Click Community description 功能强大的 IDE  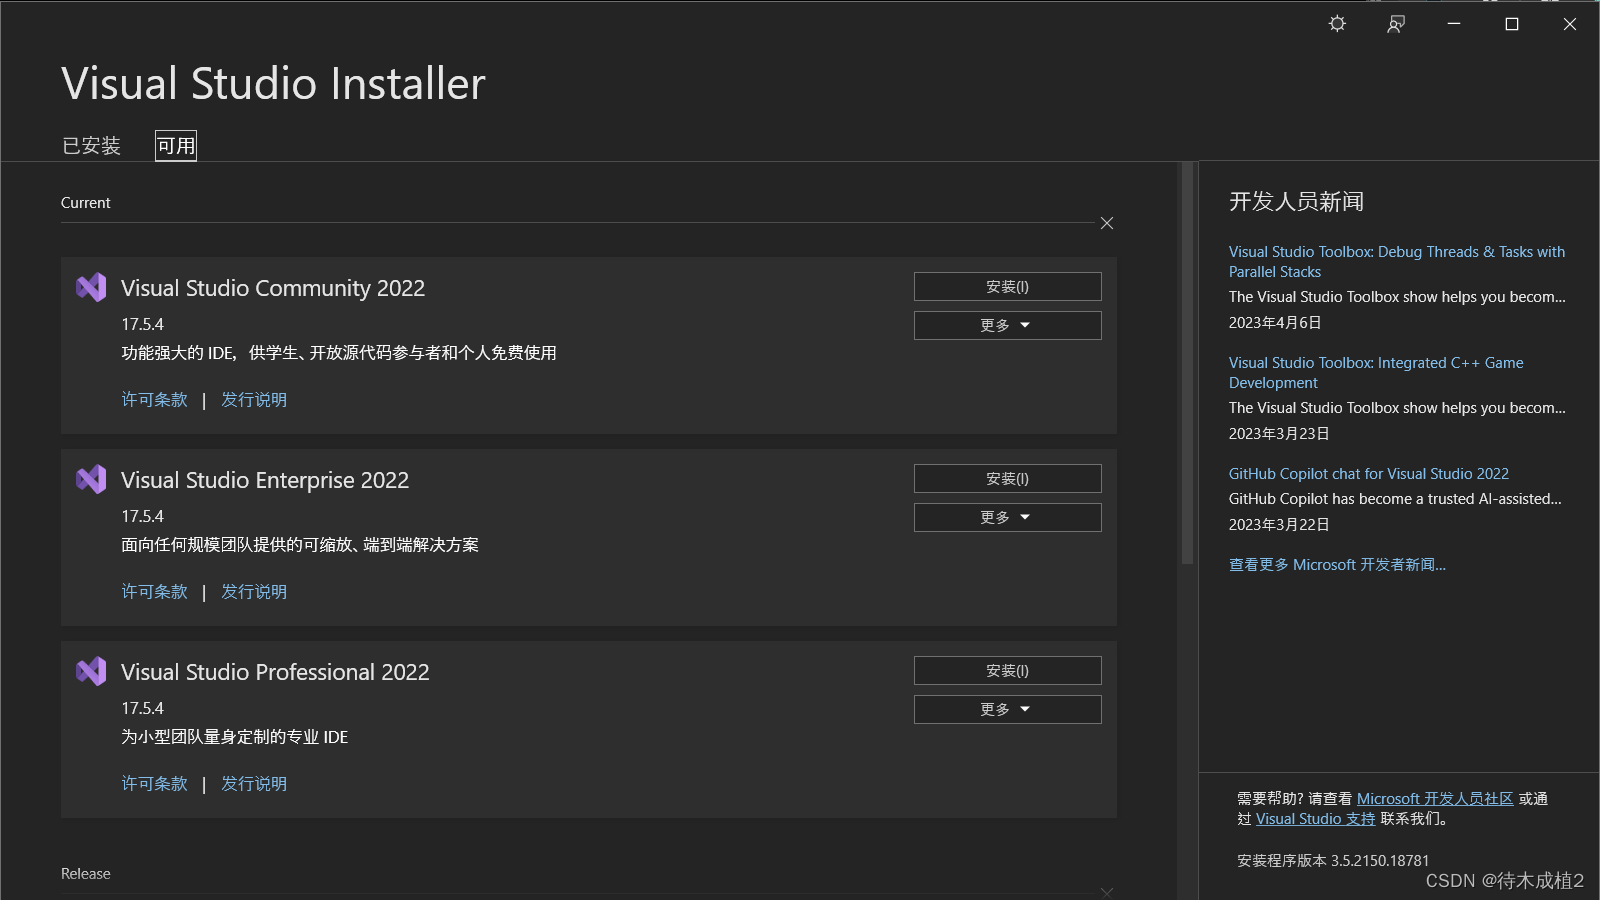pos(339,353)
